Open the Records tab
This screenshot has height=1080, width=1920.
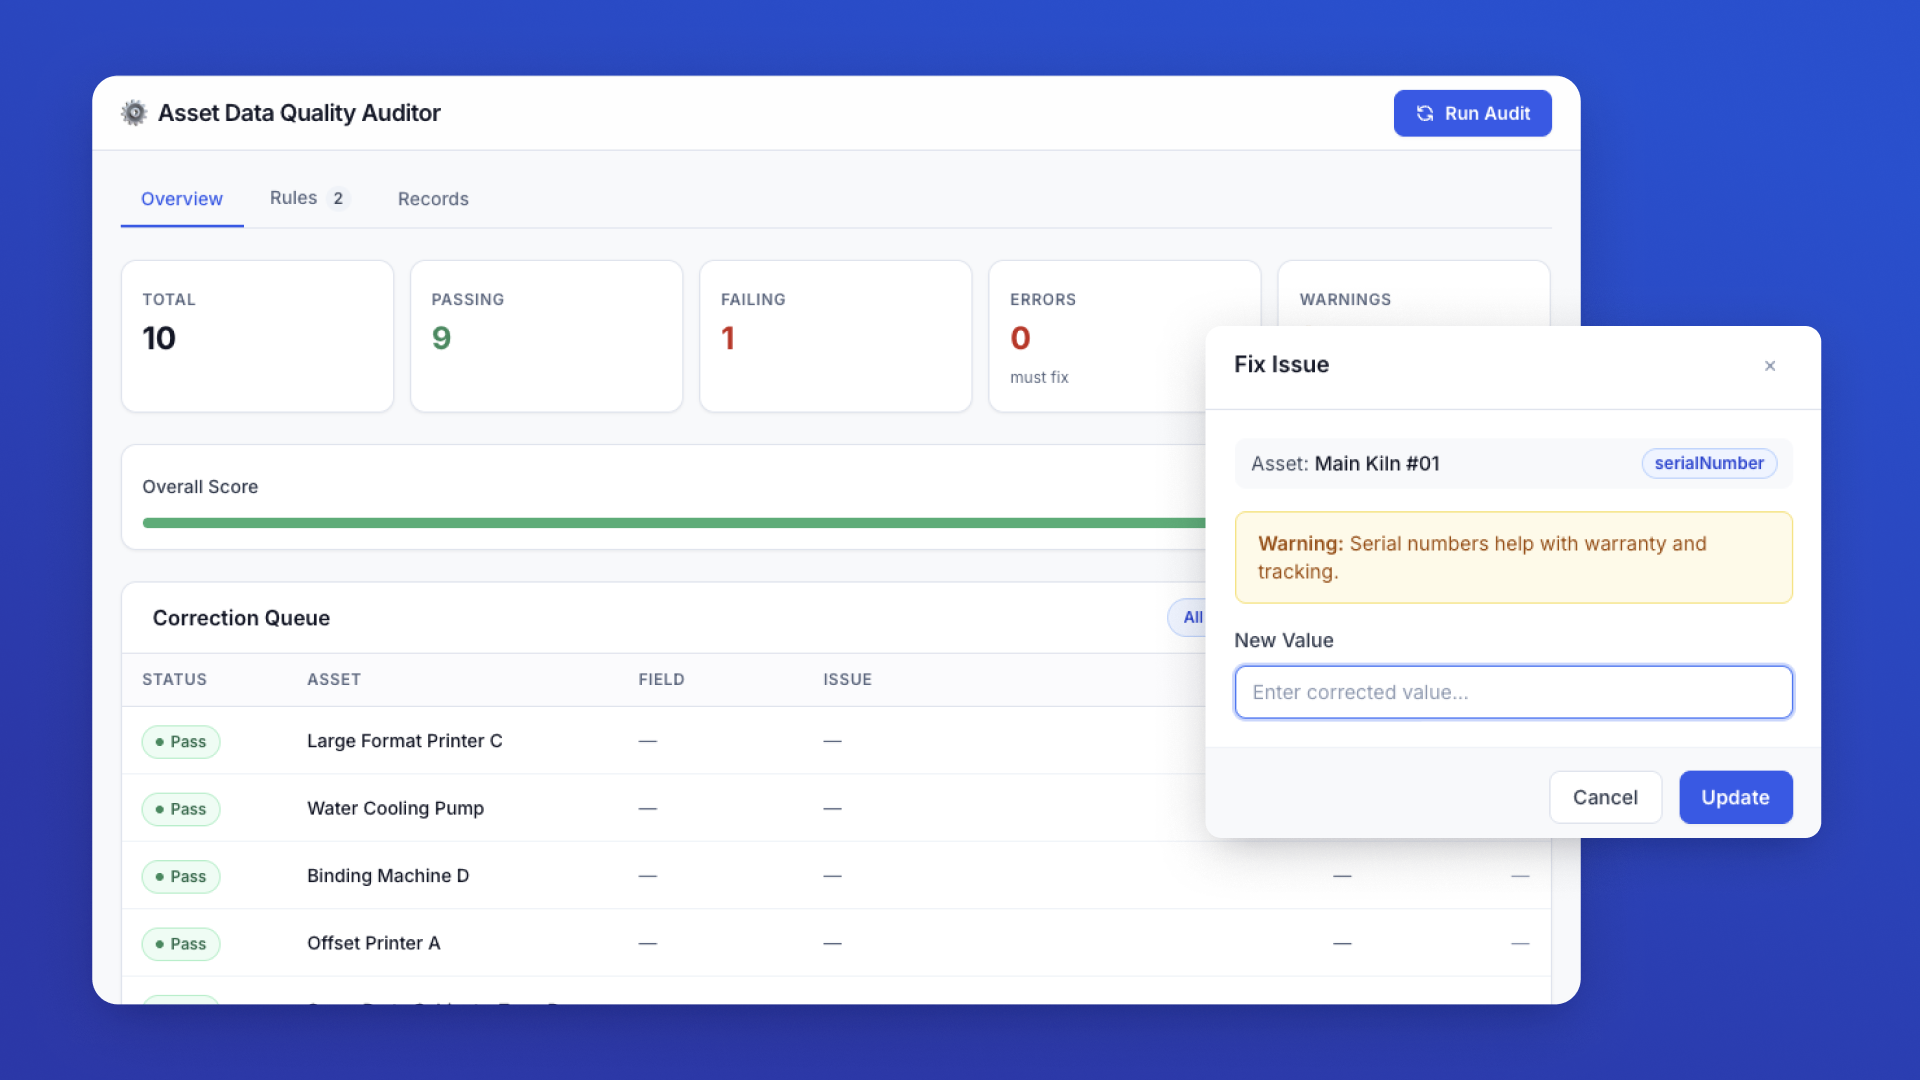pos(433,199)
